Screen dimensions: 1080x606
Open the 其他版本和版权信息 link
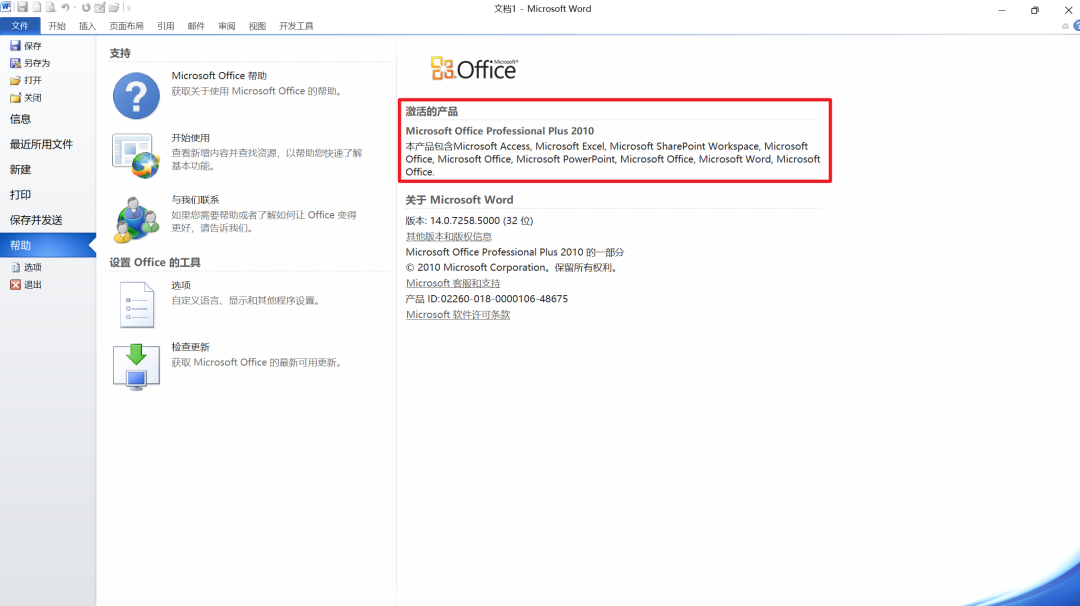click(448, 236)
